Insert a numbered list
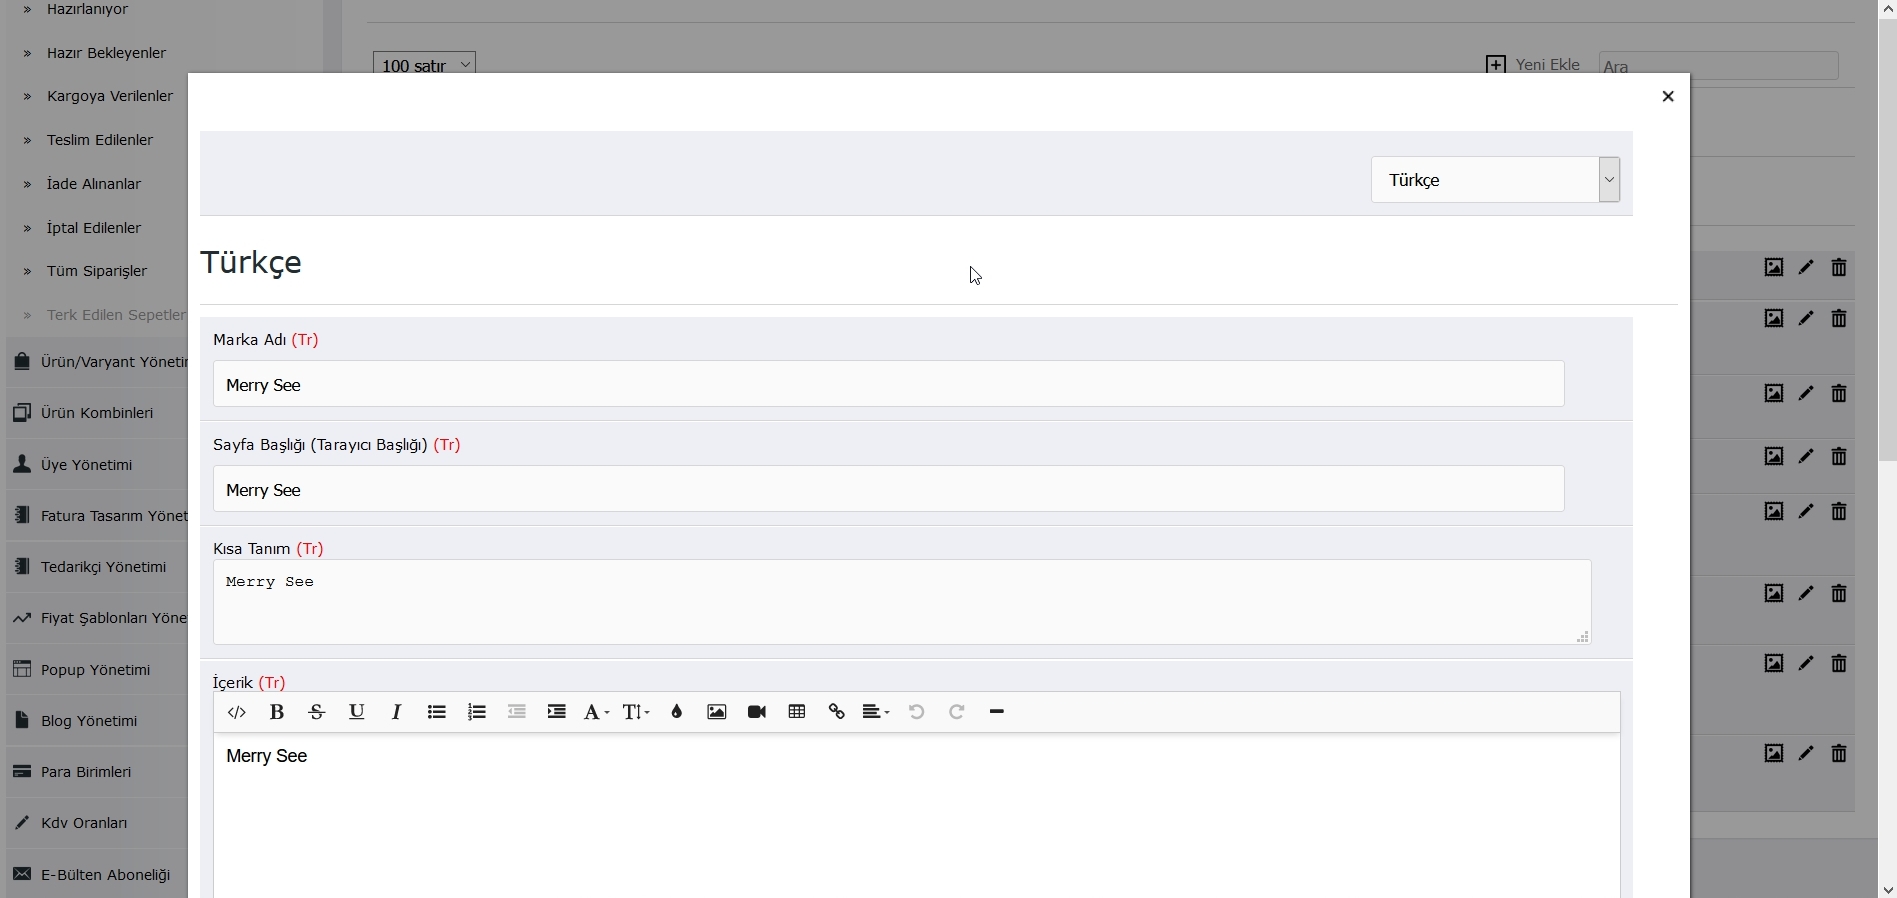This screenshot has height=898, width=1897. [477, 712]
